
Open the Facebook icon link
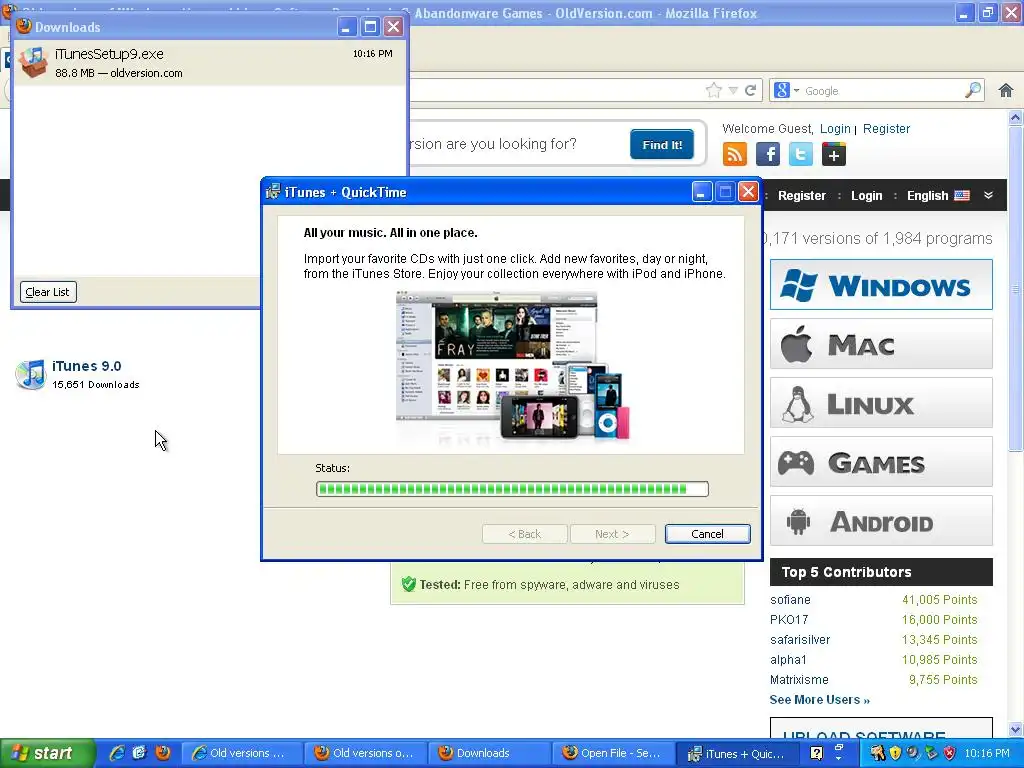tap(768, 155)
